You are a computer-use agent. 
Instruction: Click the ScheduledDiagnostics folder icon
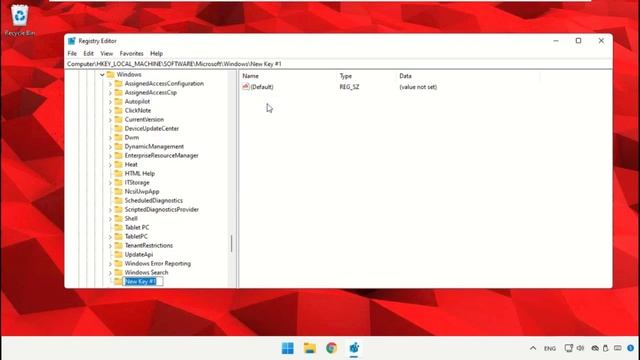tap(118, 200)
